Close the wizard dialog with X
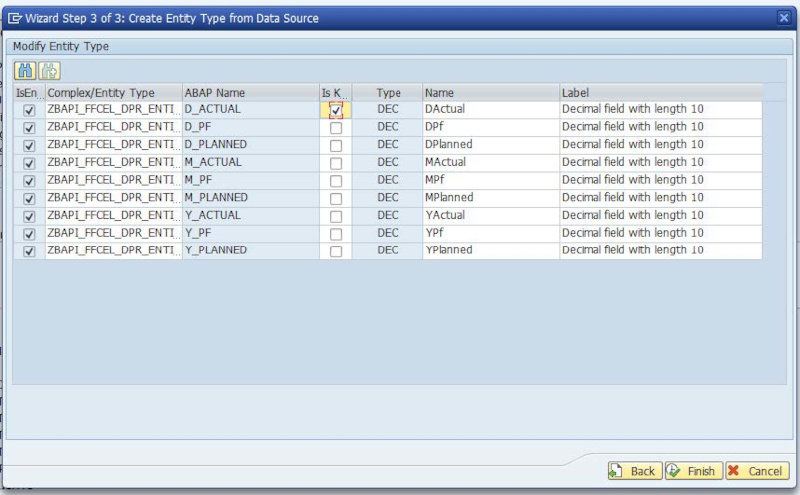This screenshot has height=495, width=800. click(785, 18)
